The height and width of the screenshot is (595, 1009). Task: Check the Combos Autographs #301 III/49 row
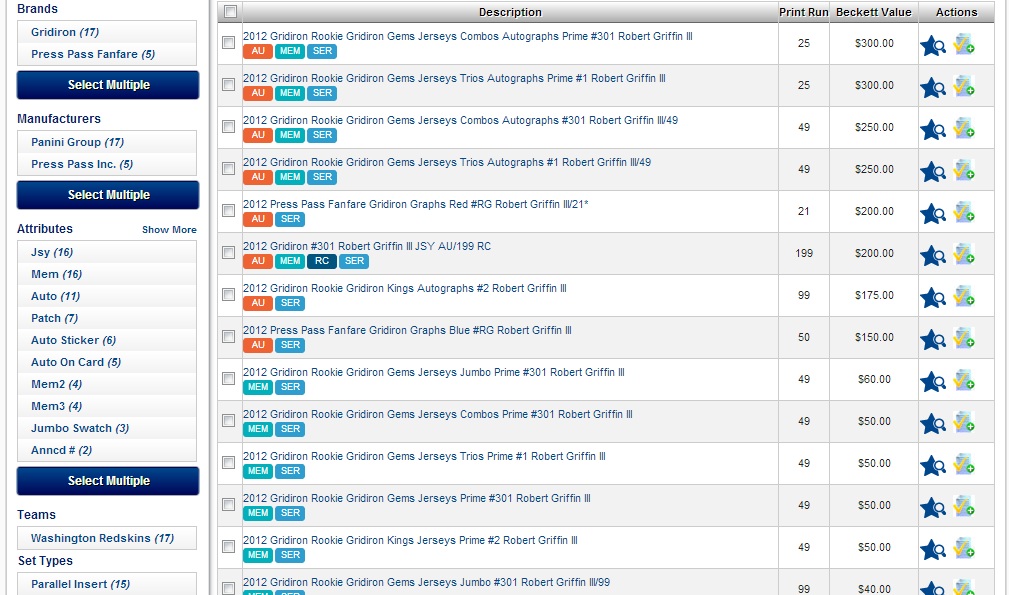[x=228, y=126]
